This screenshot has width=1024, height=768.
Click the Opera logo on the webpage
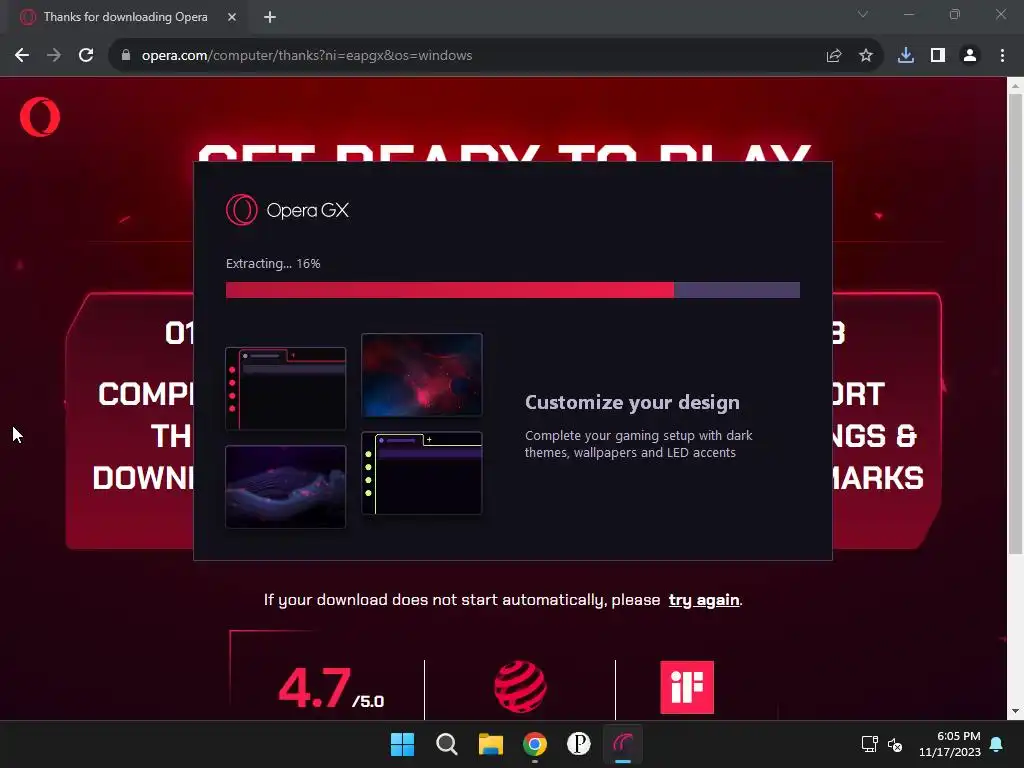pos(40,117)
